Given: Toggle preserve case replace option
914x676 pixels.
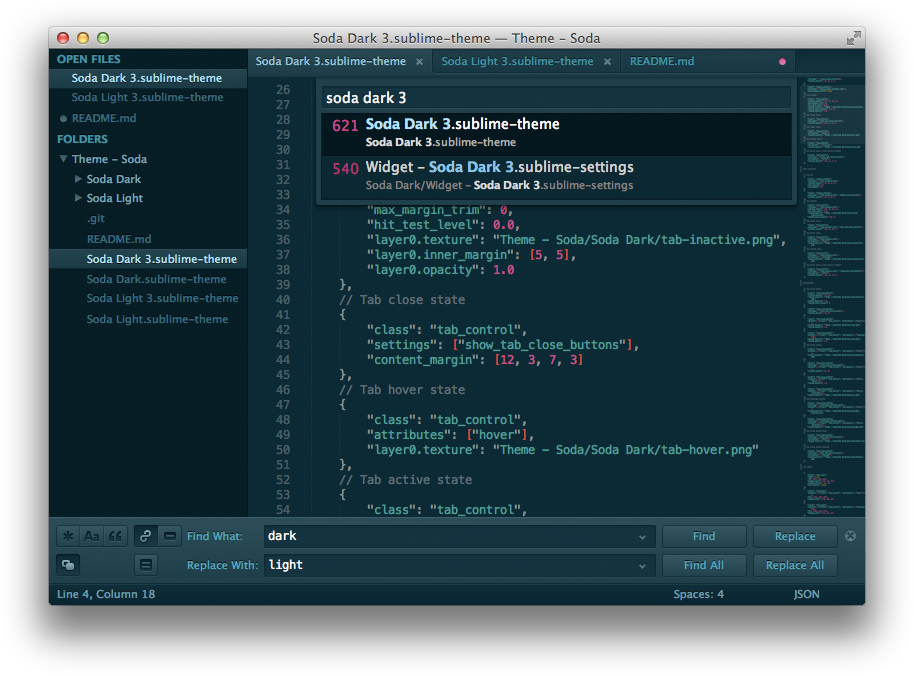Looking at the screenshot, I should (x=68, y=565).
